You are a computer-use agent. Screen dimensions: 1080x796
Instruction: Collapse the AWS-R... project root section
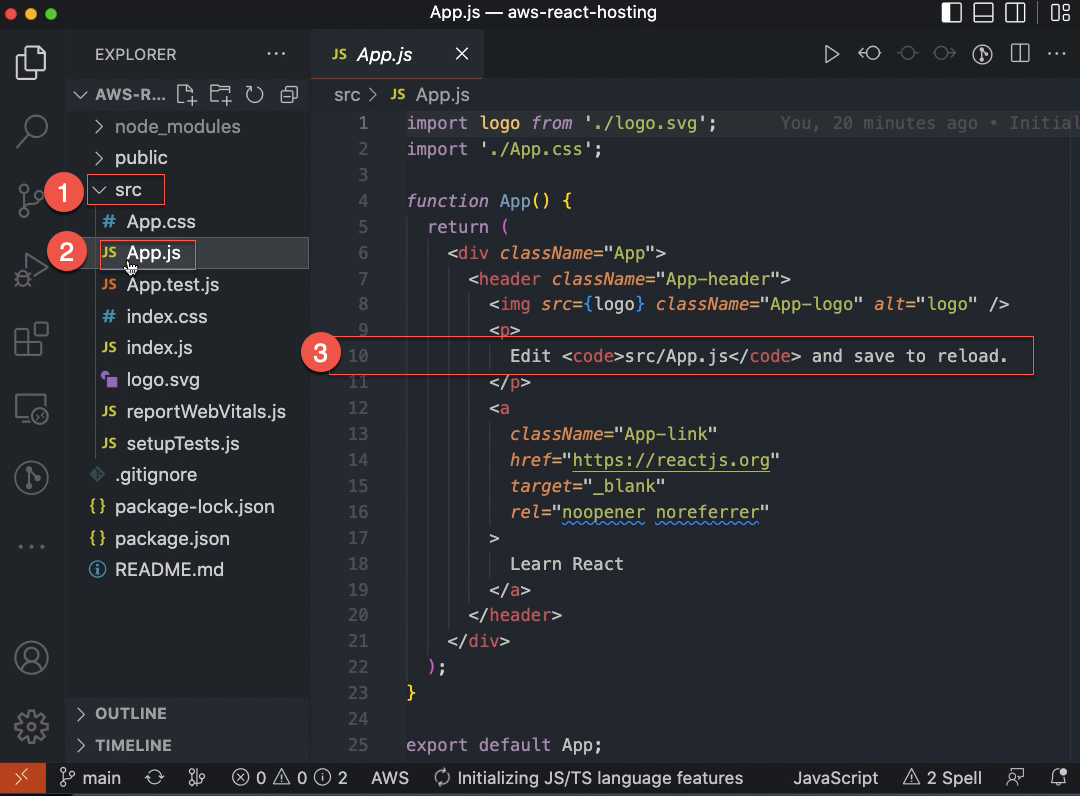point(121,94)
